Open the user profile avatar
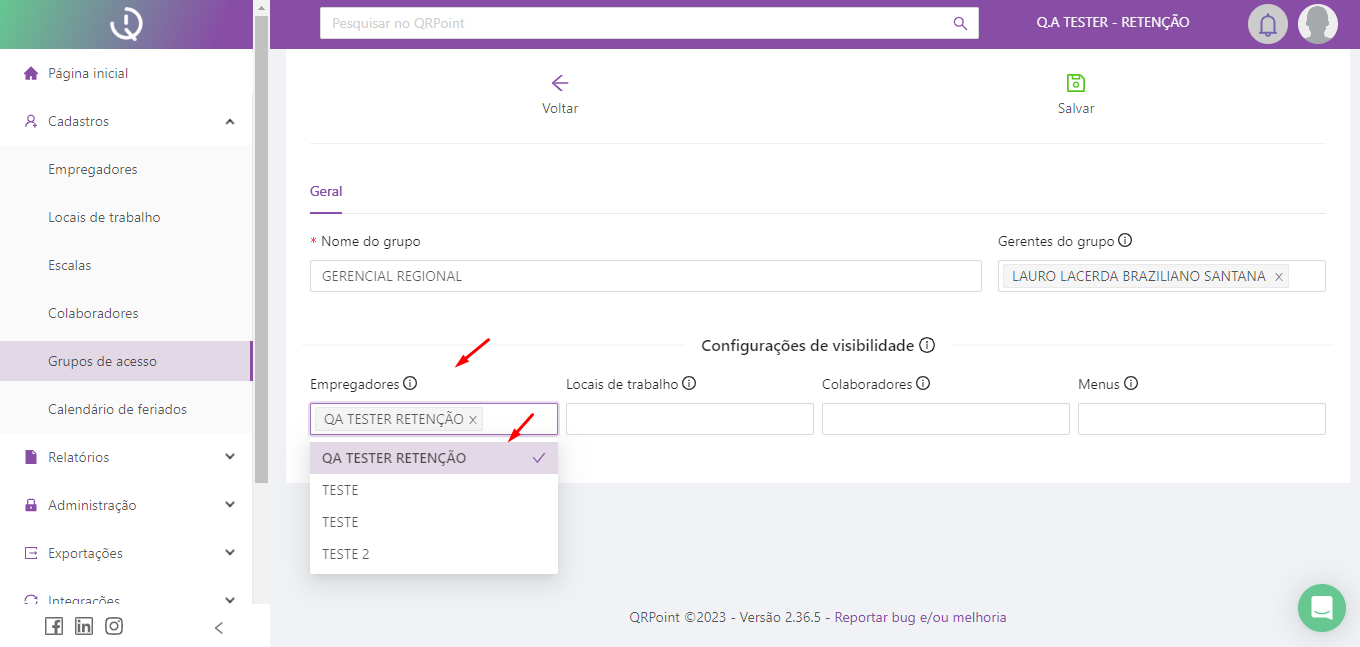This screenshot has width=1360, height=647. [x=1317, y=23]
